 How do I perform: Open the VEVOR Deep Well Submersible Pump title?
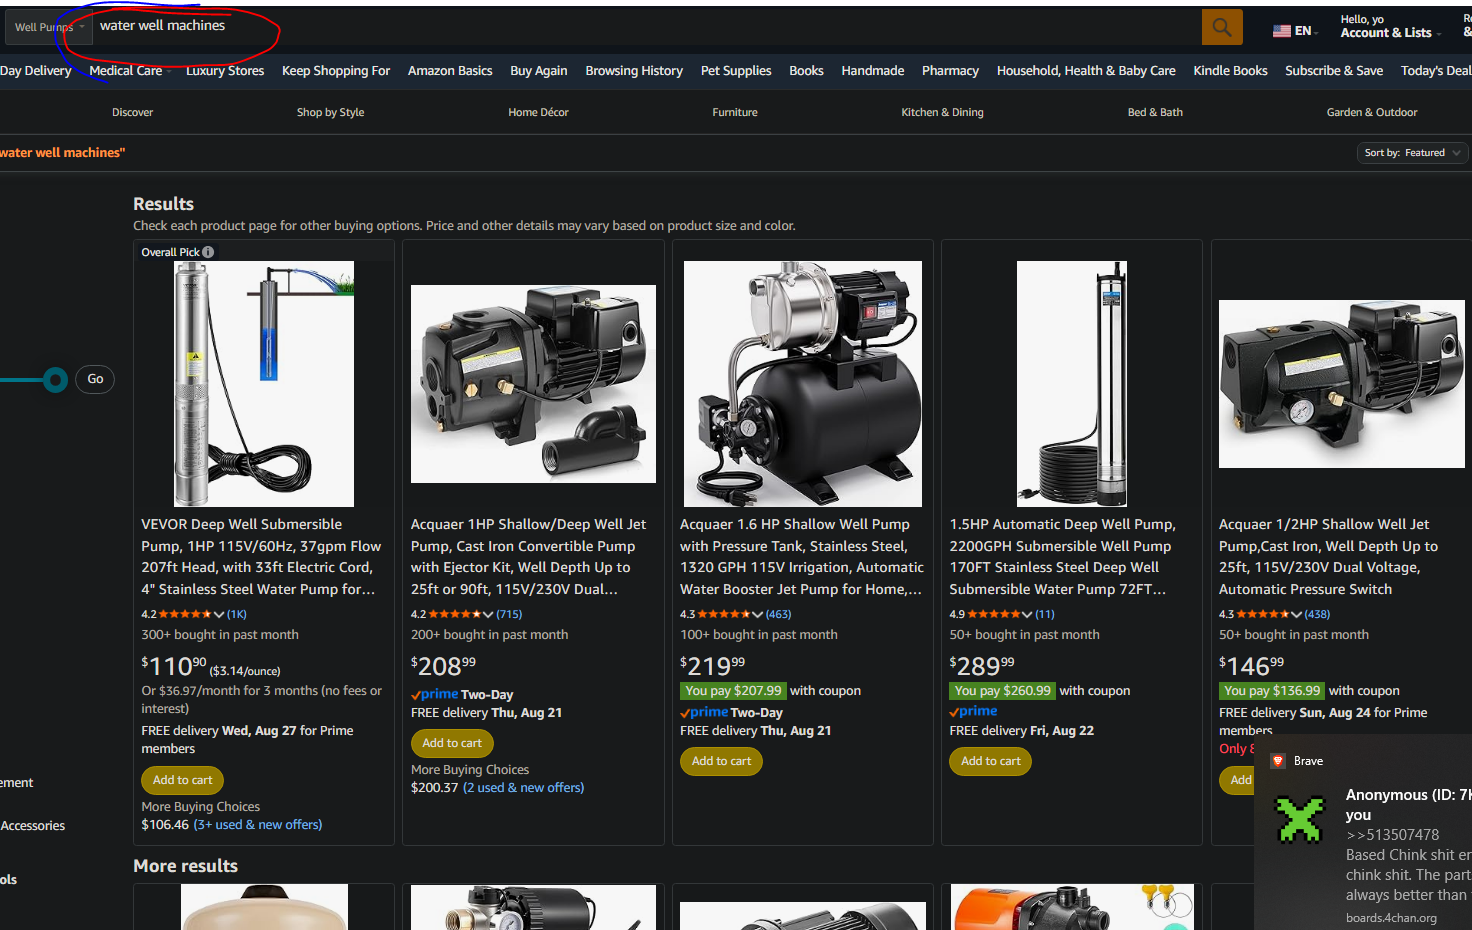(x=261, y=557)
